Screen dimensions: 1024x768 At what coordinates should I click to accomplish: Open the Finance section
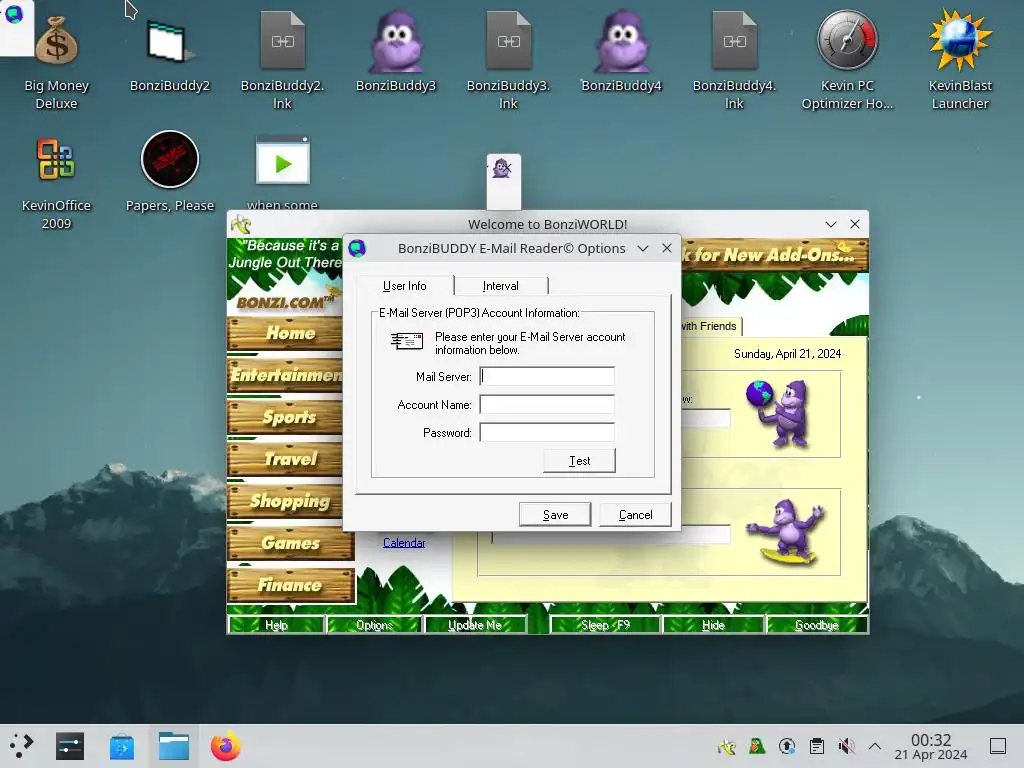click(291, 585)
